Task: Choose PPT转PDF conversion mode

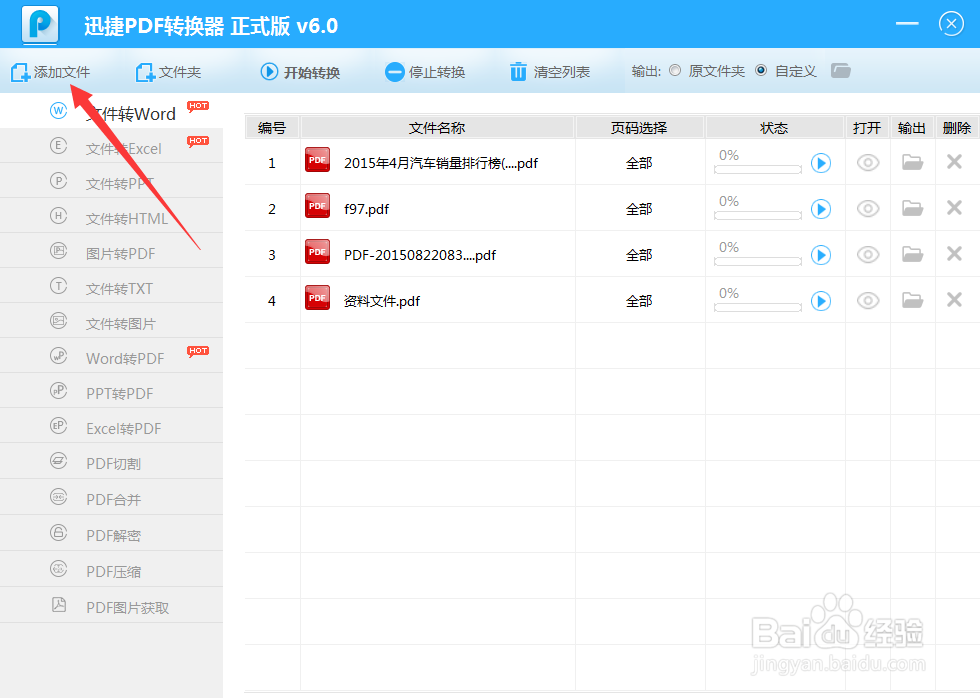Action: click(111, 391)
